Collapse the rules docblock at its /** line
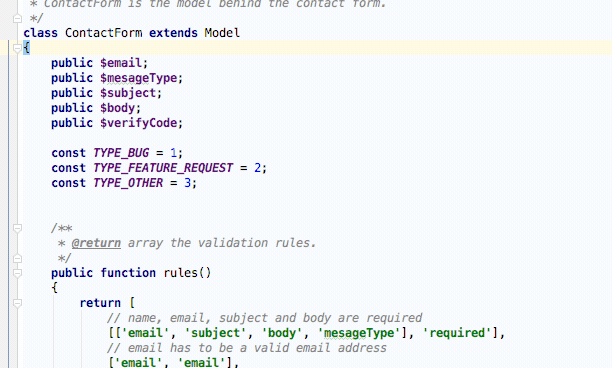 [x=17, y=228]
